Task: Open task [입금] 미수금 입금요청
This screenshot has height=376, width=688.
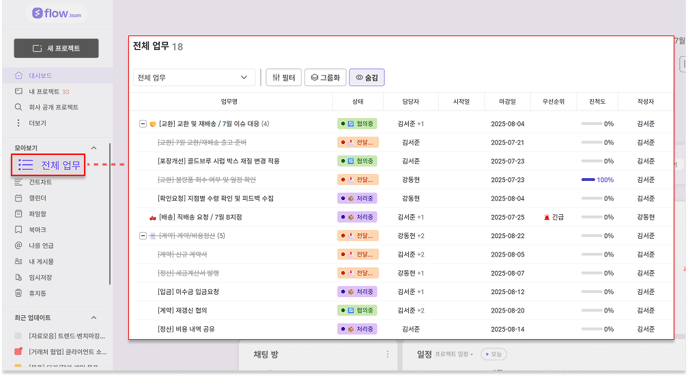Action: (x=188, y=292)
